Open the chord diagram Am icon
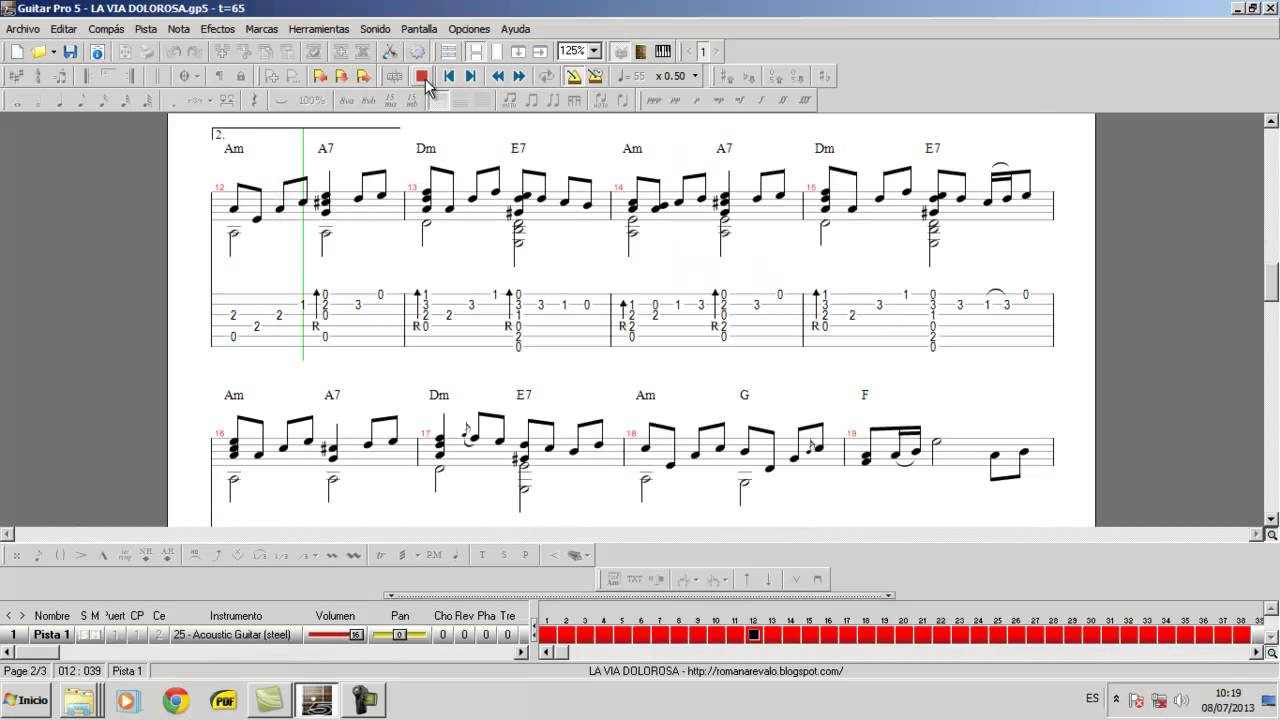 click(612, 579)
